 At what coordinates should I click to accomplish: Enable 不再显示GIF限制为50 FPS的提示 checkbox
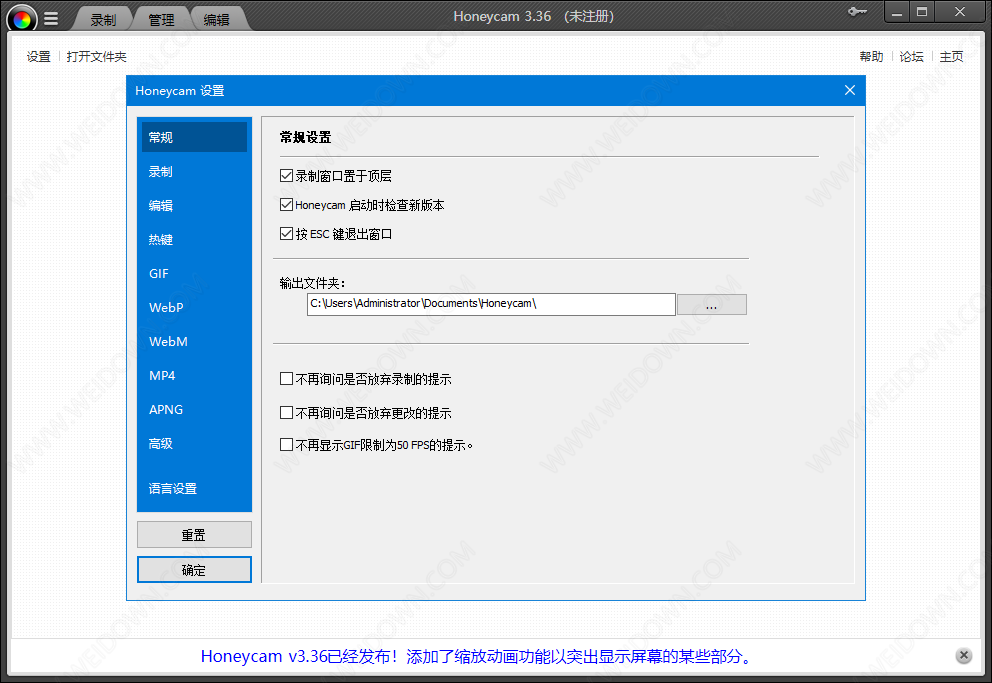287,445
